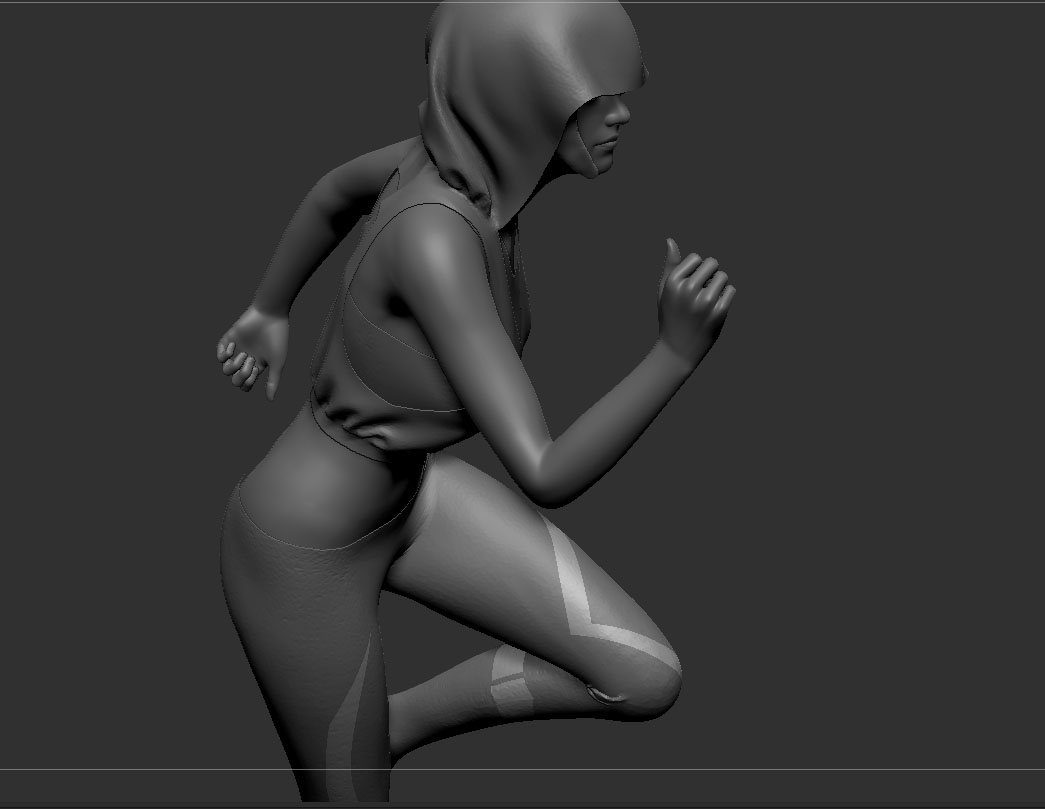Screen dimensions: 1045x809
Task: Select the light band on the raised calf
Action: (508, 680)
